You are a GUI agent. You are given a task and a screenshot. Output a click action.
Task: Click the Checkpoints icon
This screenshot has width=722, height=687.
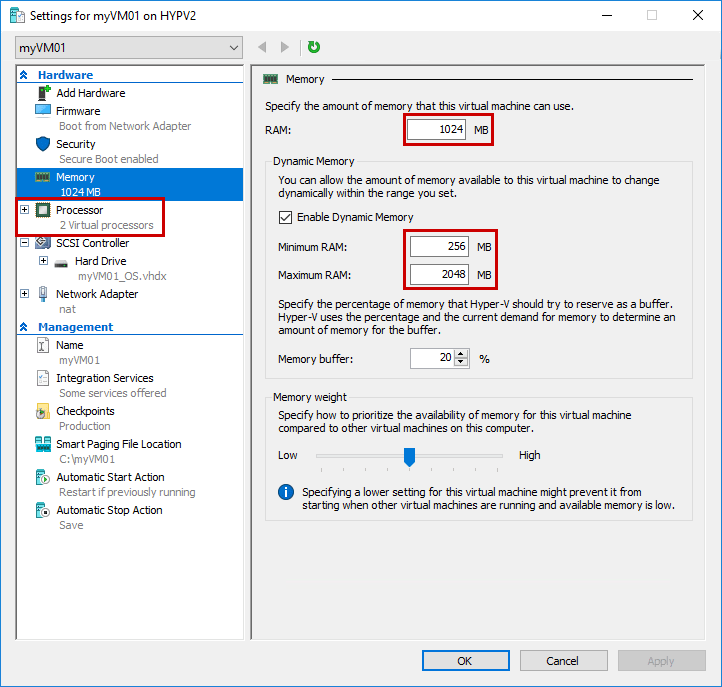pos(42,411)
